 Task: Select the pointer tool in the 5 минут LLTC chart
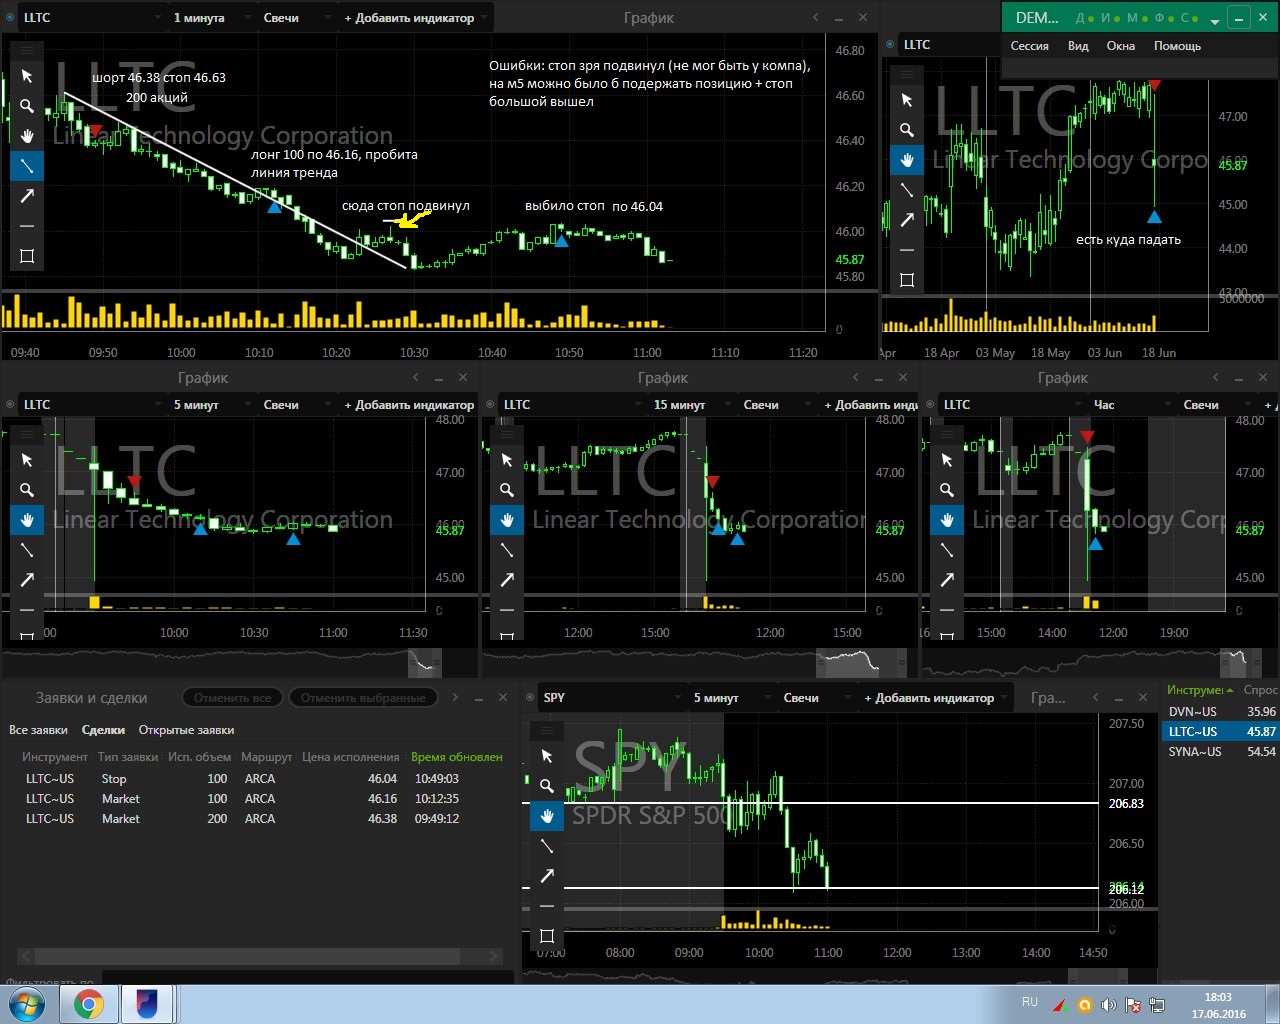(27, 460)
